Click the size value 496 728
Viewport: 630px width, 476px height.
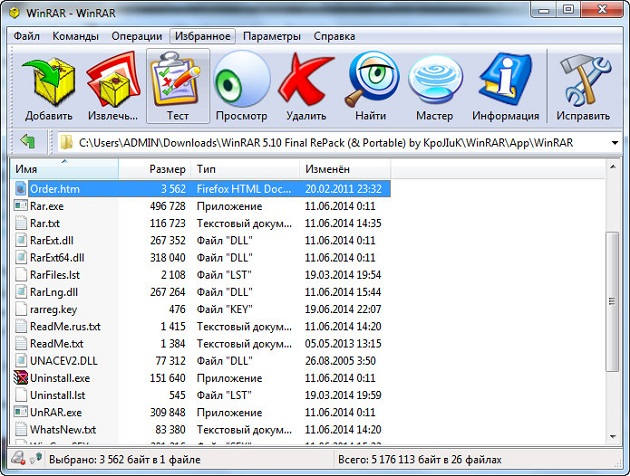168,206
